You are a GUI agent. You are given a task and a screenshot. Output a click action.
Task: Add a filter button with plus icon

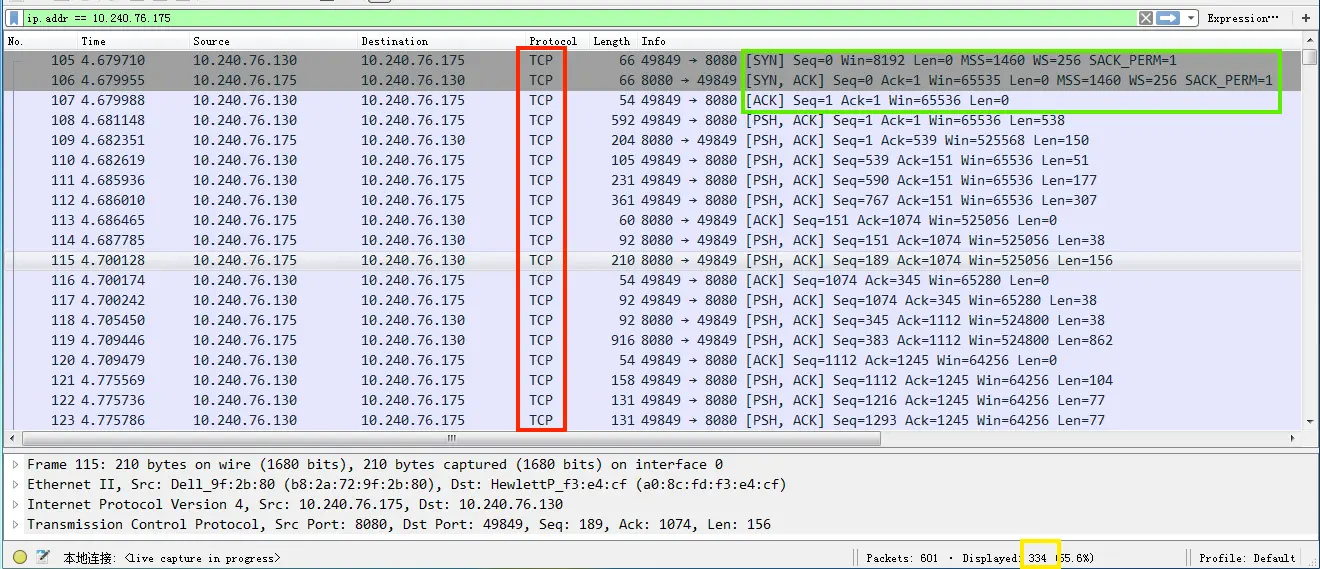[x=1306, y=18]
